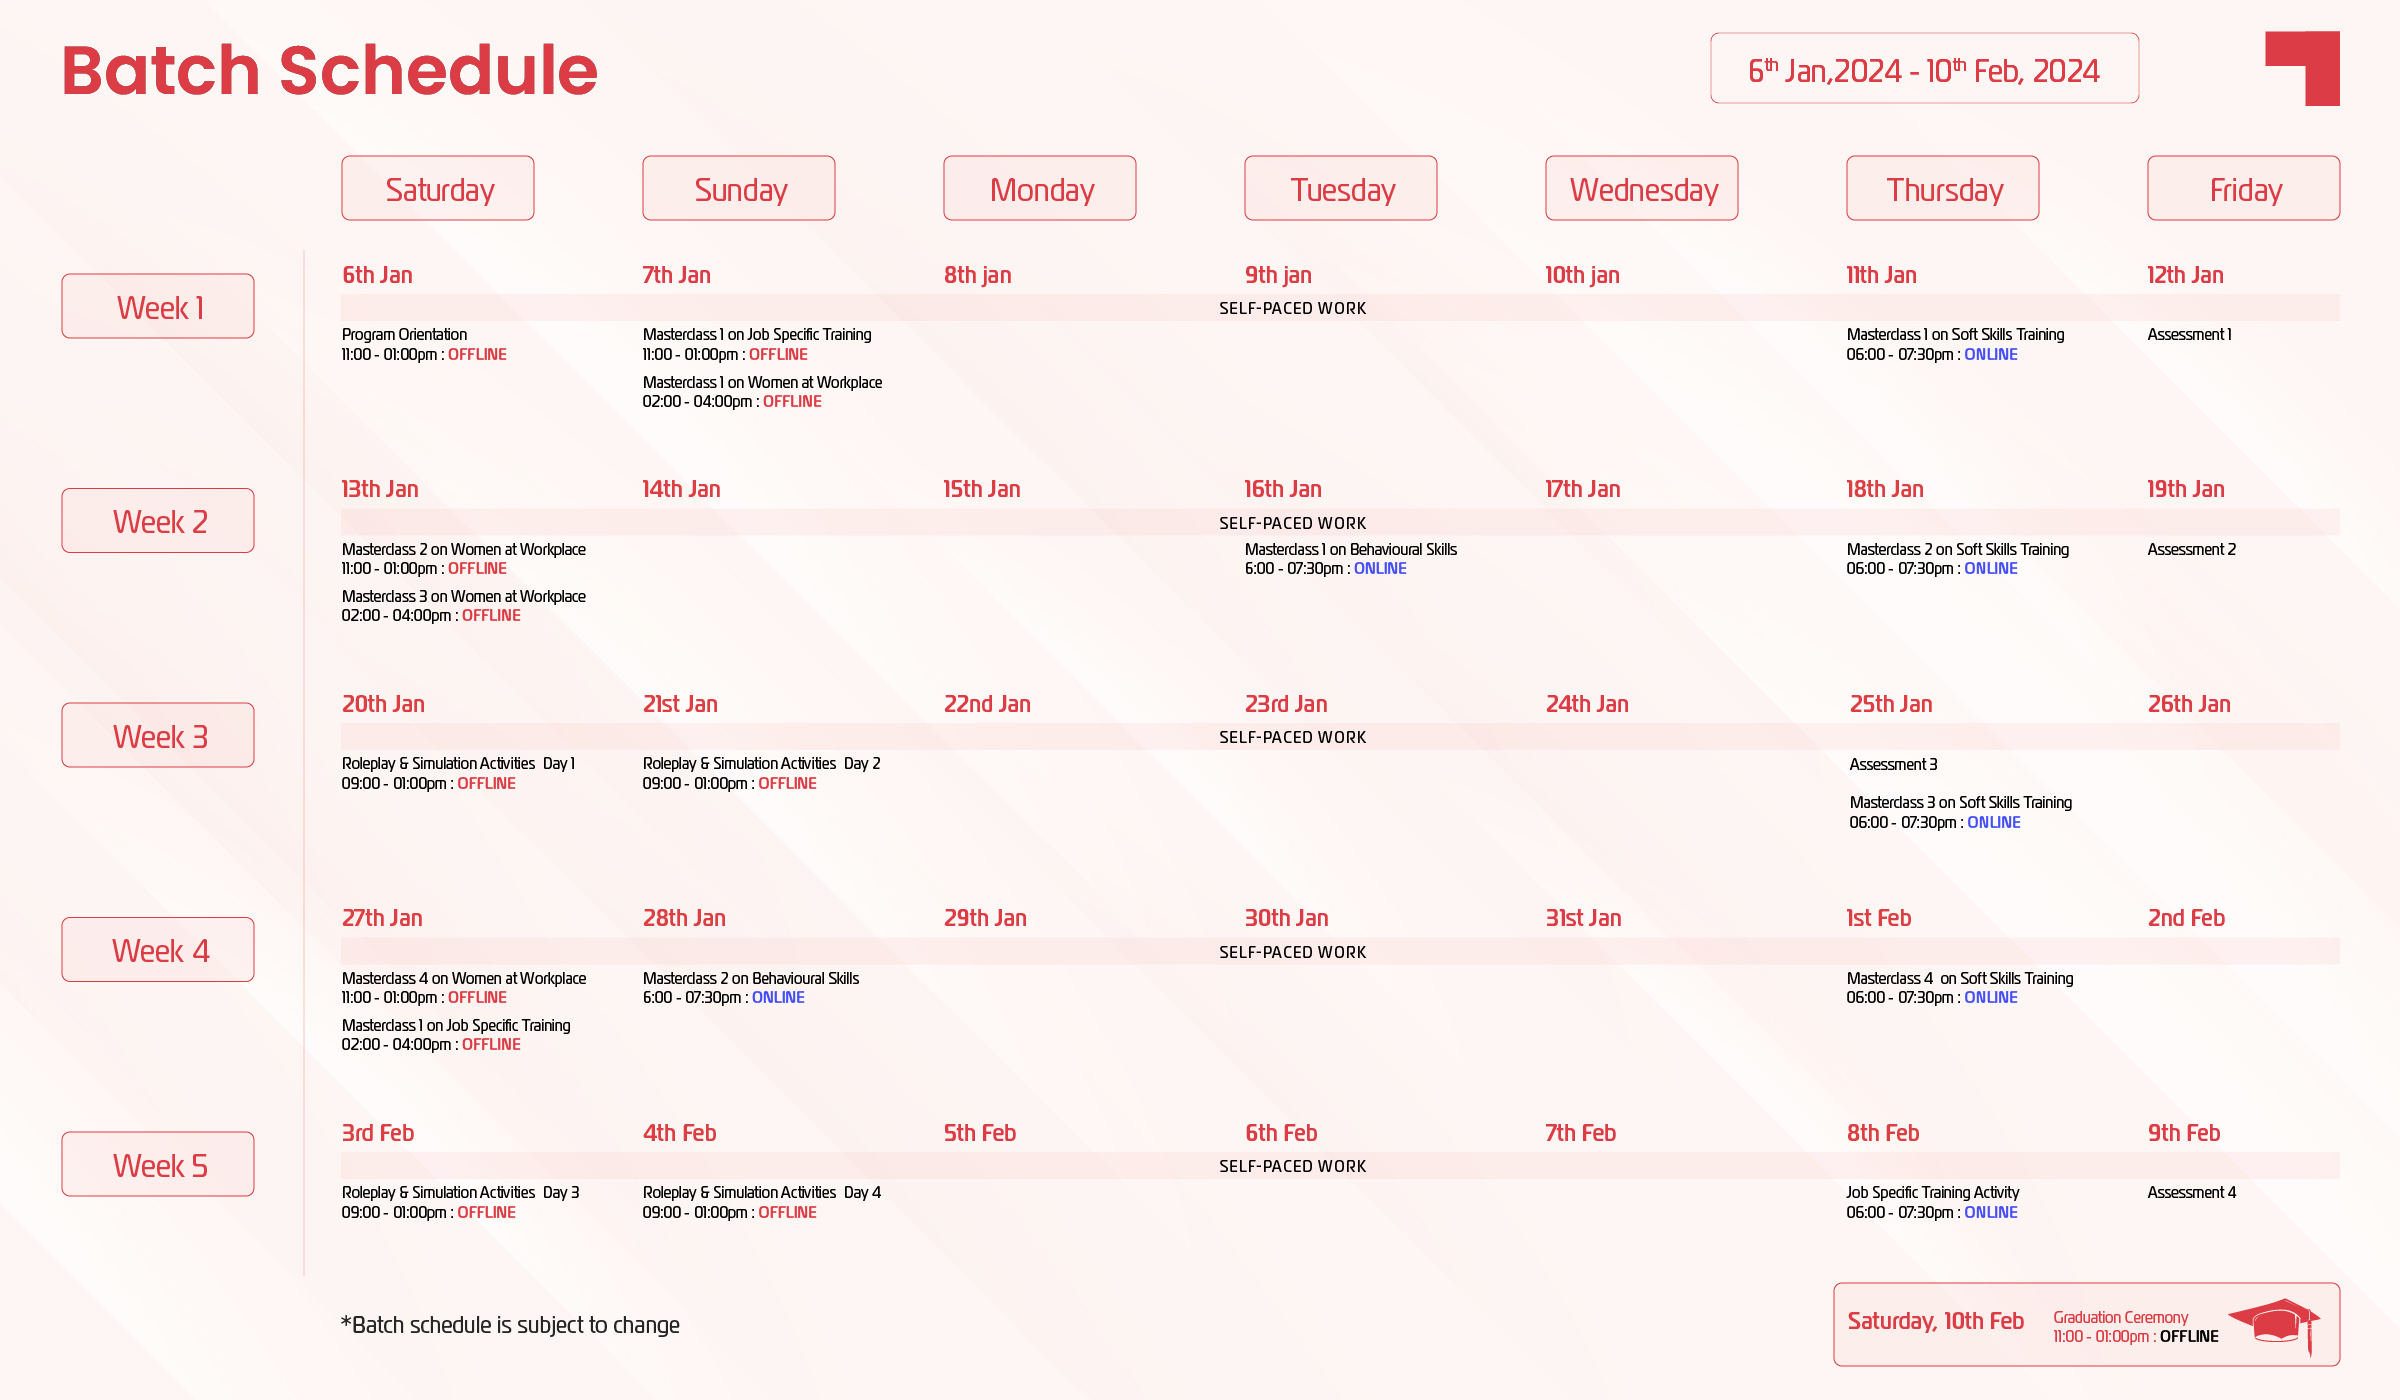2400x1400 pixels.
Task: Select the 16th Jan date label
Action: (1283, 490)
